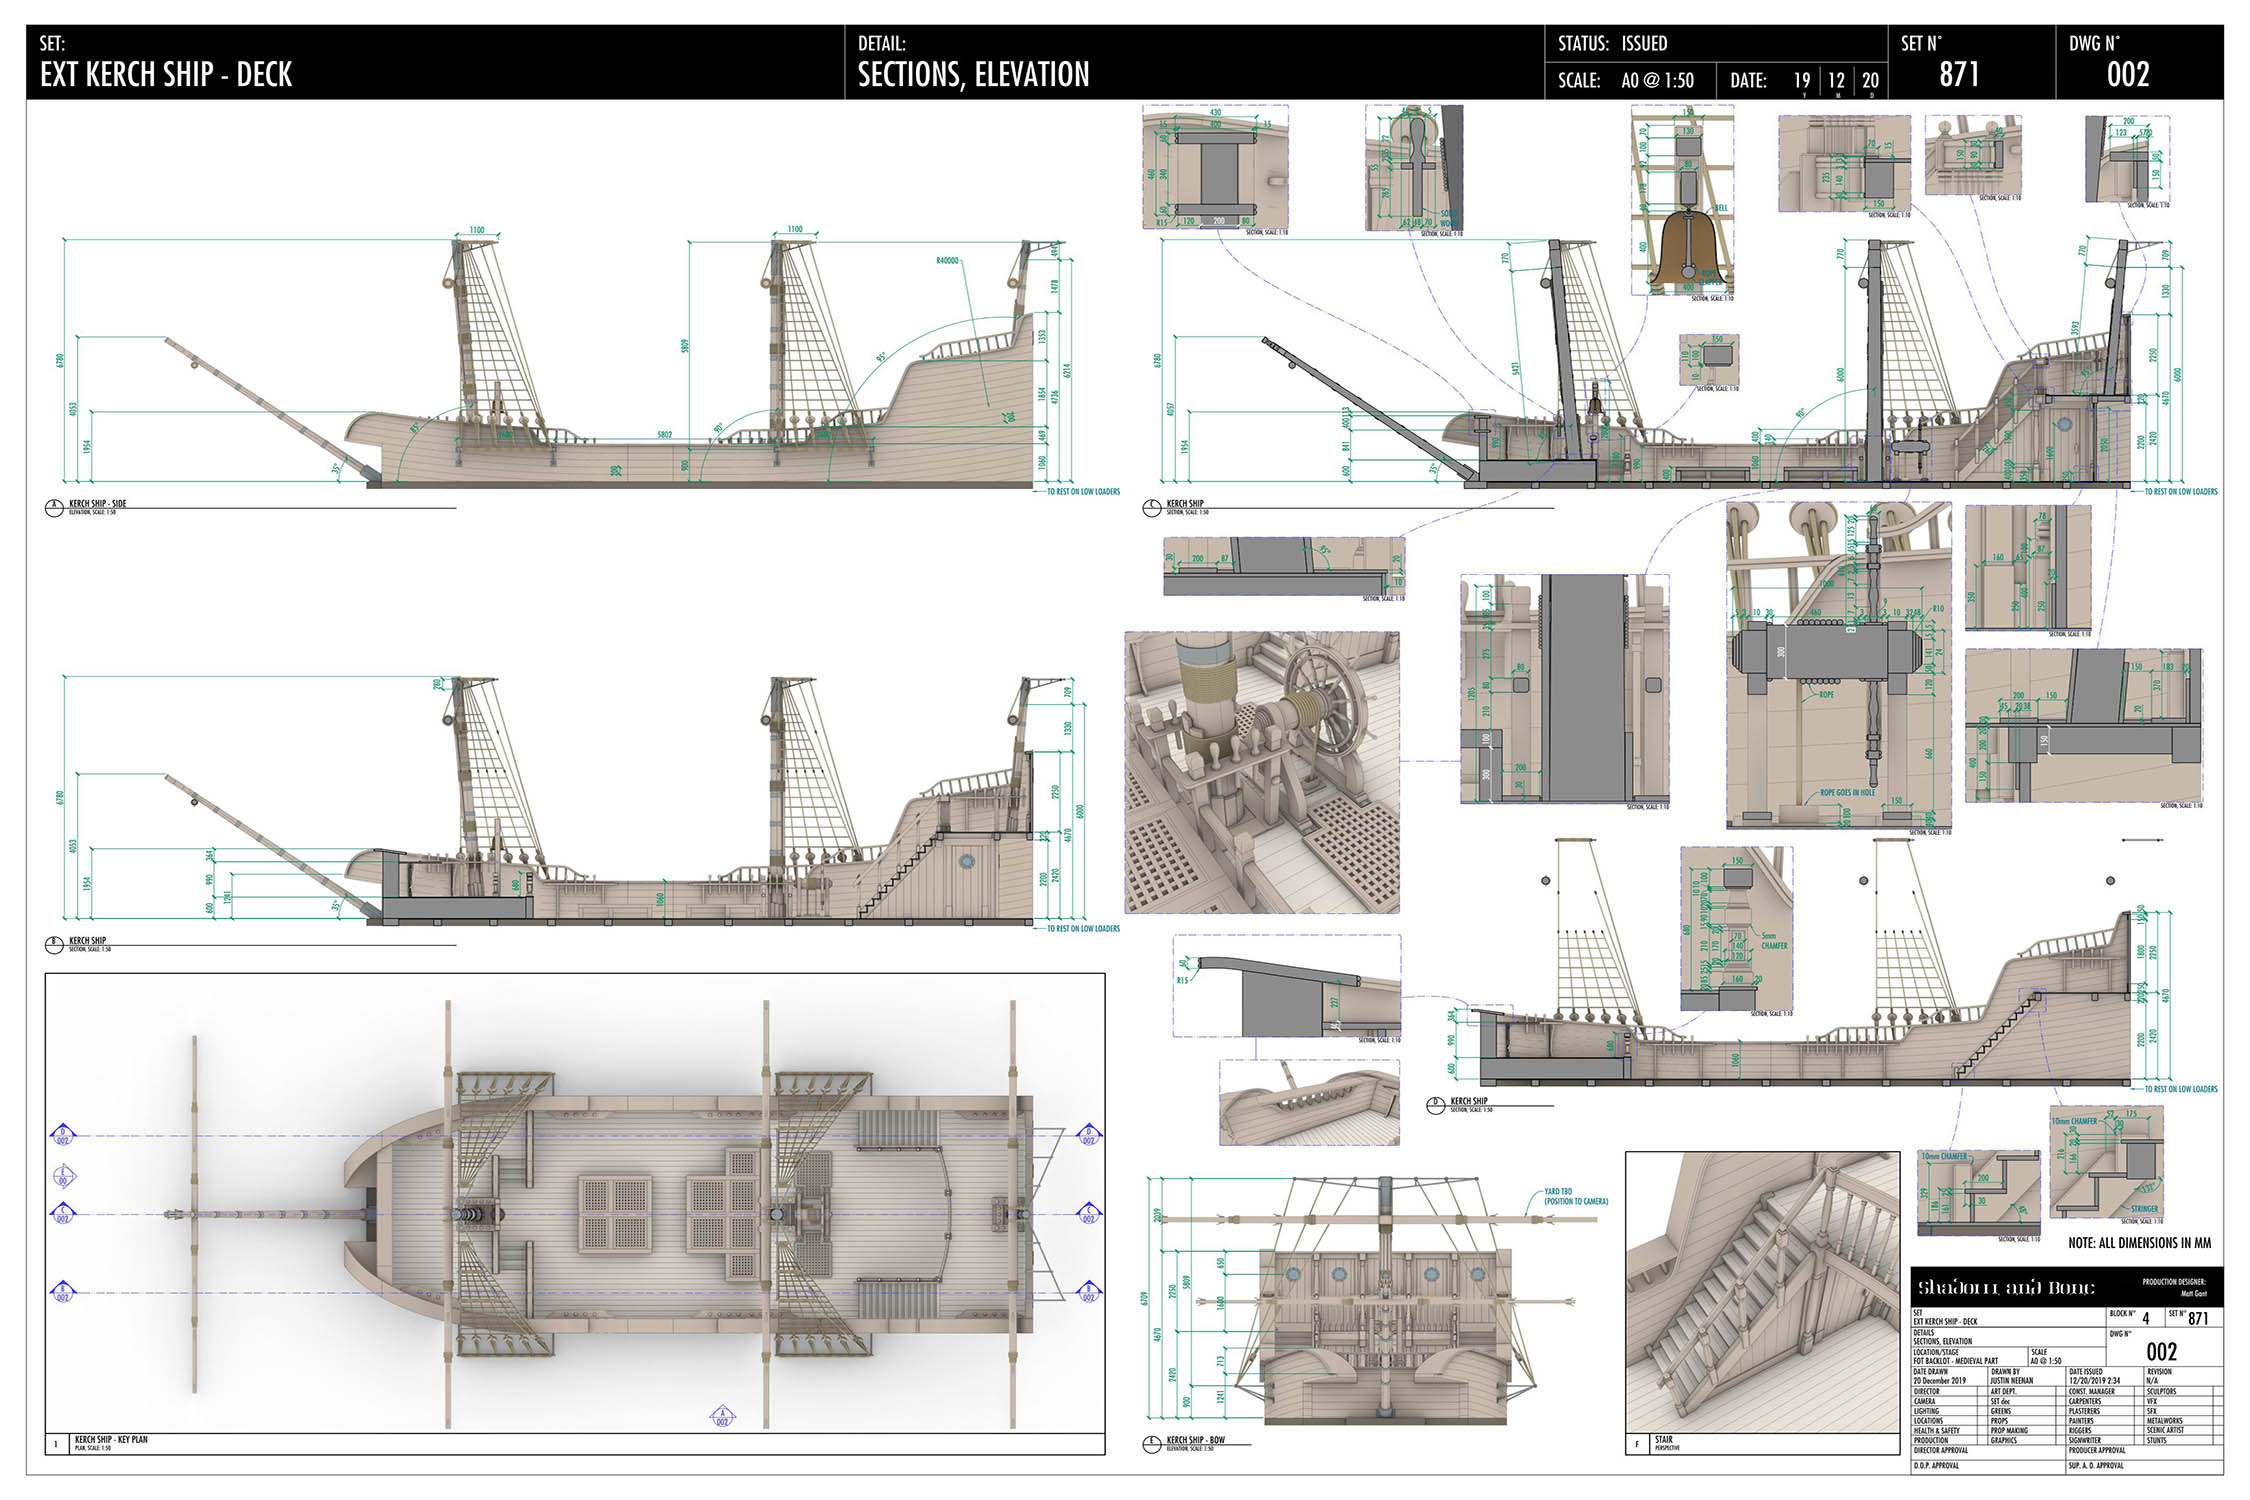Click the 'KERCH SHIP - BOW' elevation label
This screenshot has height=1500, width=2250.
(1195, 1440)
